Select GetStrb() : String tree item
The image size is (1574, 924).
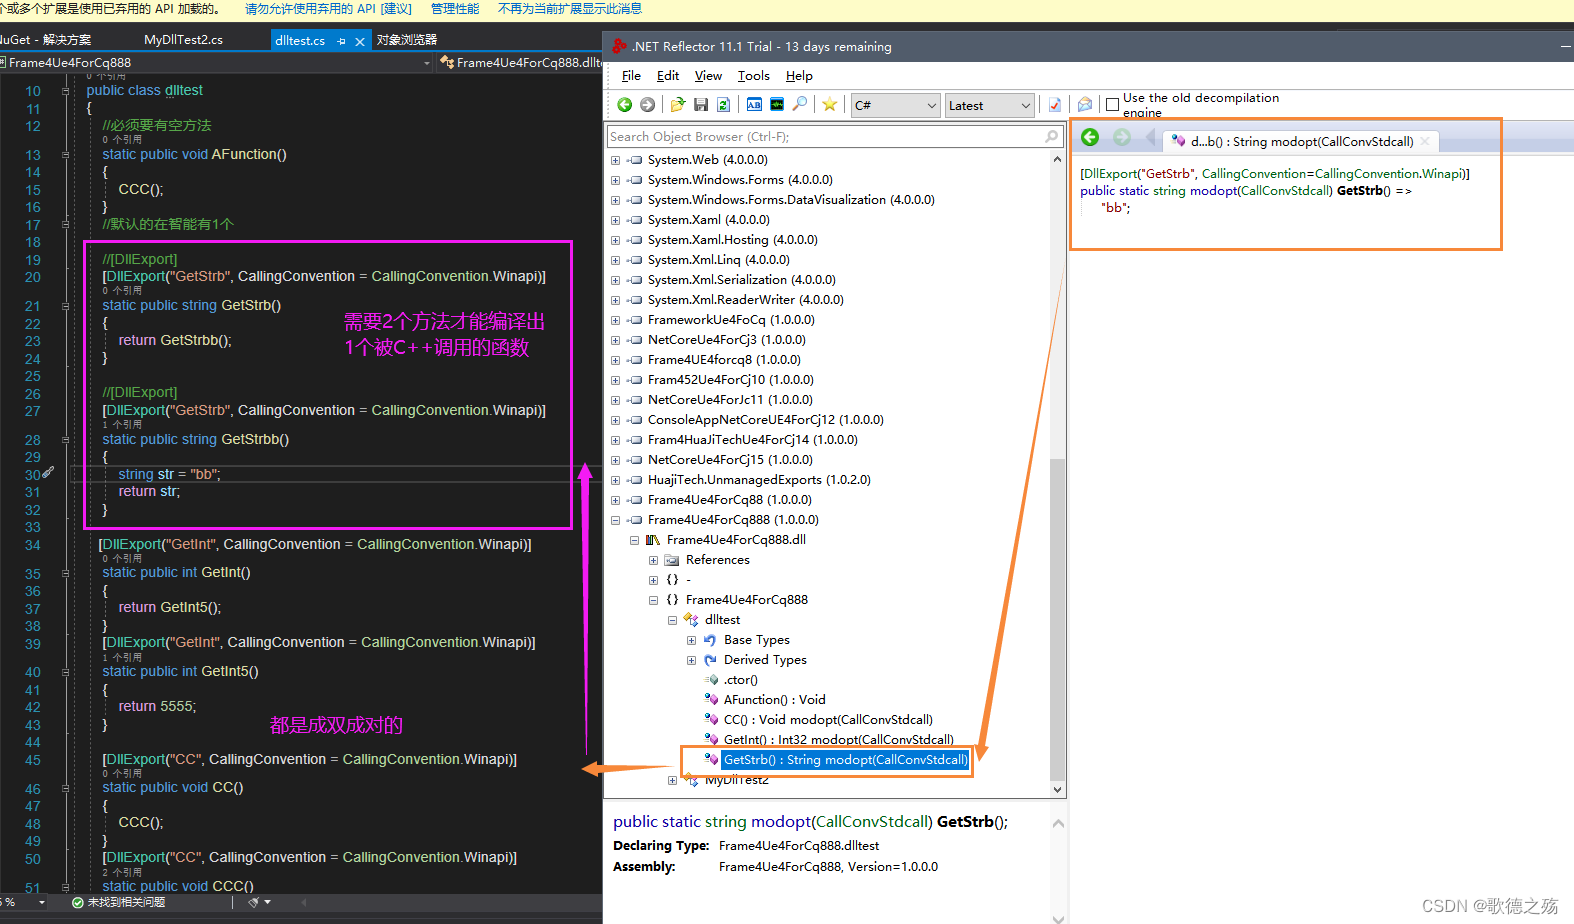(845, 760)
